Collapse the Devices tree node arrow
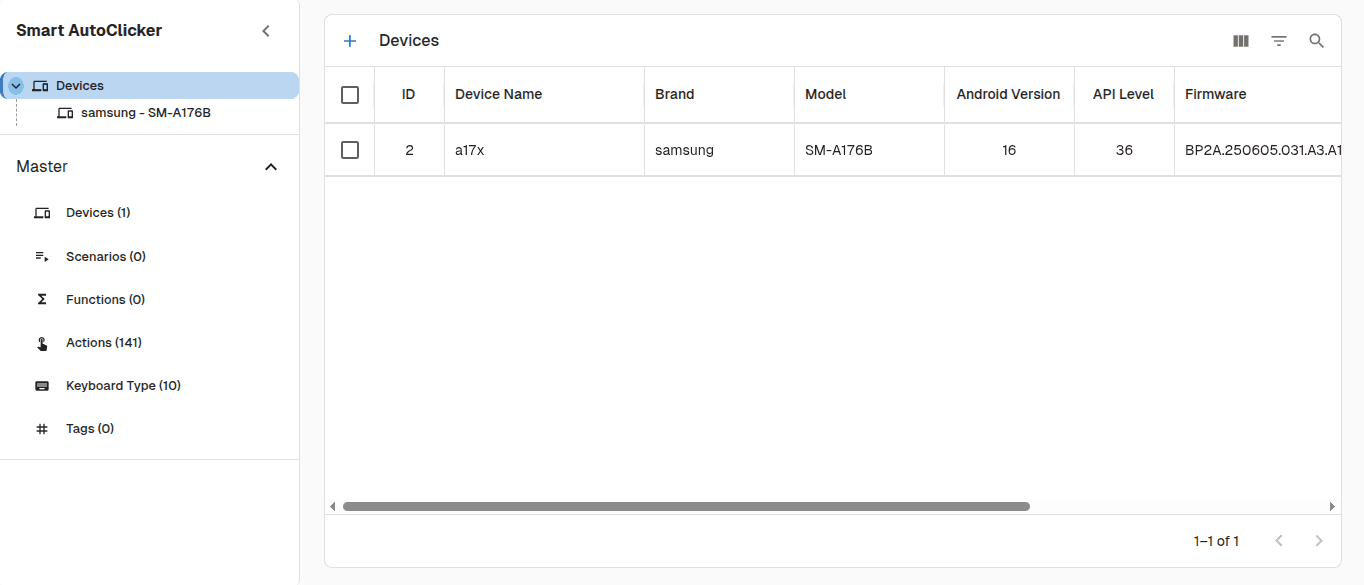The width and height of the screenshot is (1364, 585). pyautogui.click(x=16, y=86)
